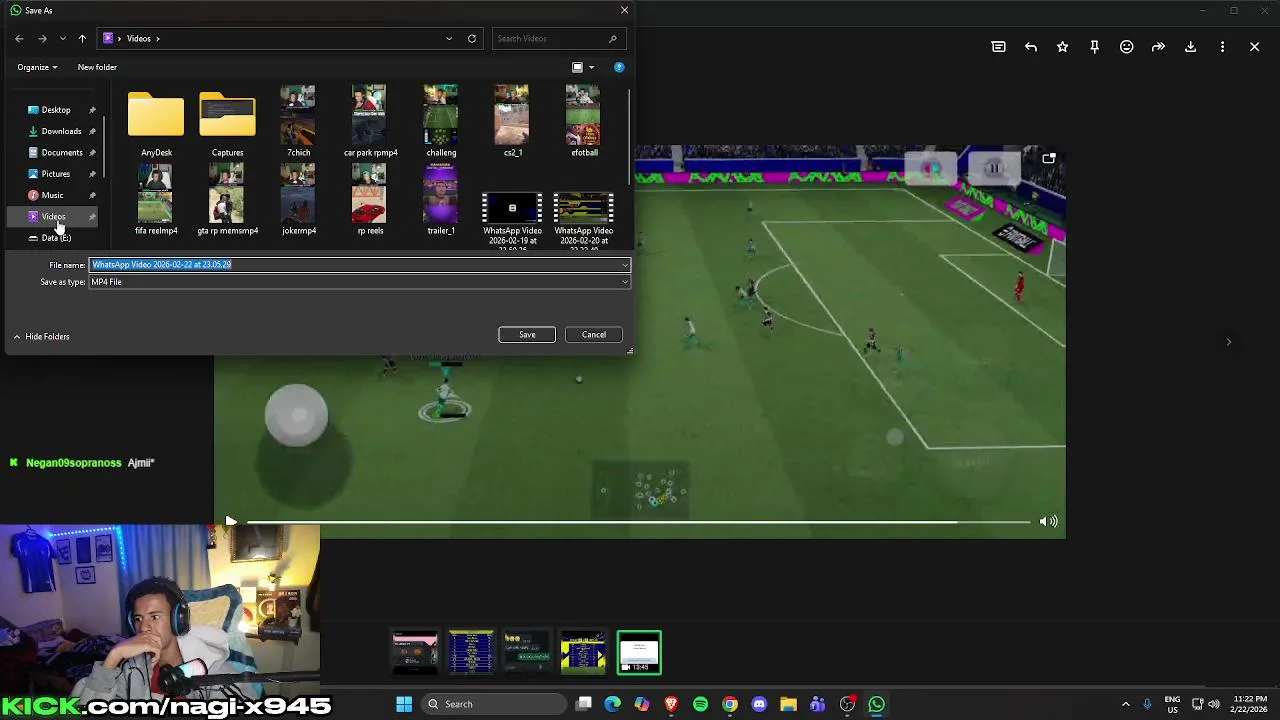Star this media in WhatsApp viewer
The height and width of the screenshot is (720, 1280).
(1062, 47)
